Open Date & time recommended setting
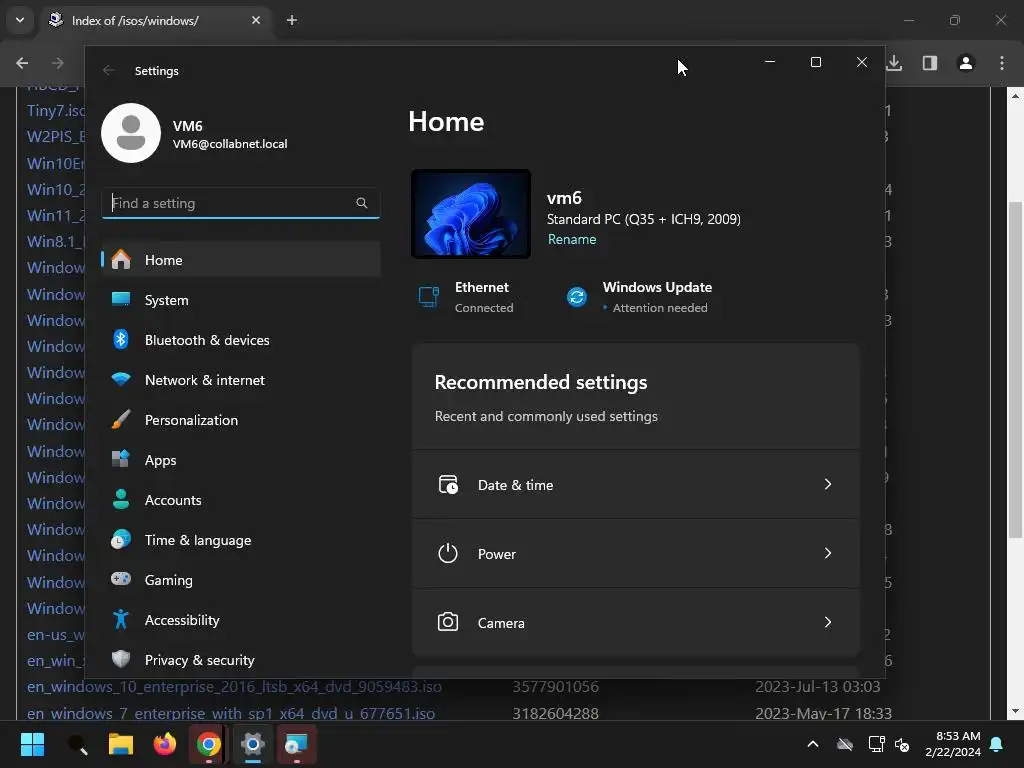This screenshot has width=1024, height=768. [635, 485]
